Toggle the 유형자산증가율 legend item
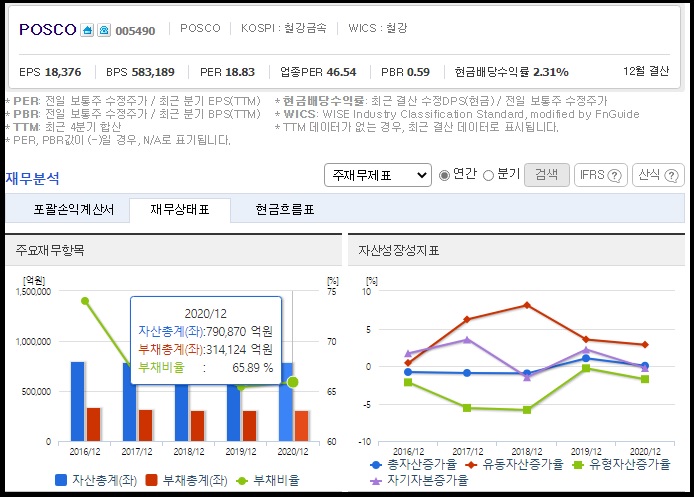 (x=621, y=464)
